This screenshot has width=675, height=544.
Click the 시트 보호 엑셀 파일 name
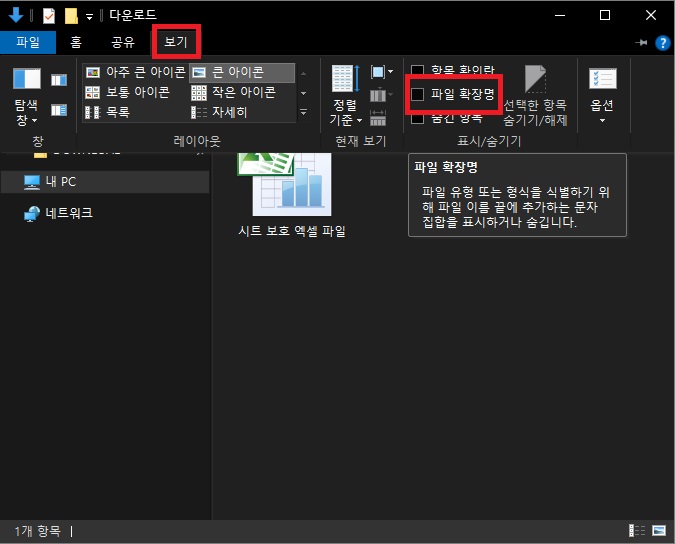[x=292, y=231]
